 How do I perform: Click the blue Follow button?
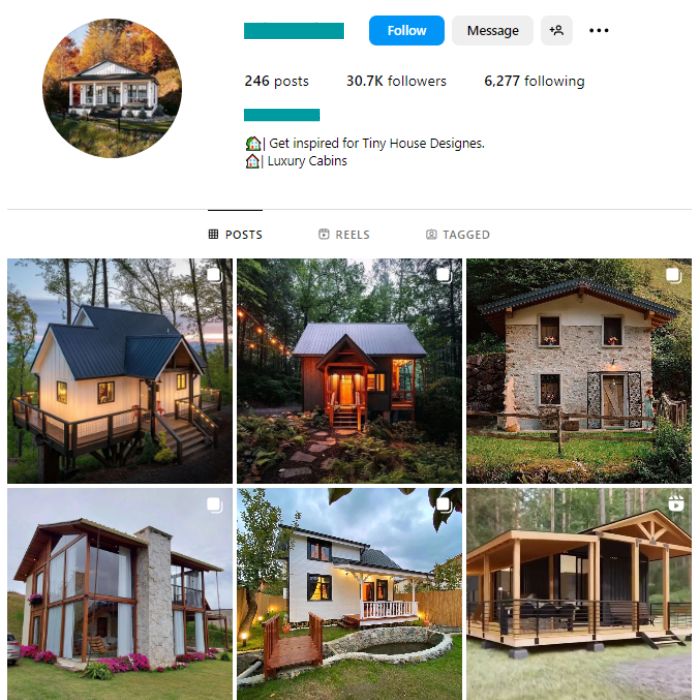(x=406, y=30)
